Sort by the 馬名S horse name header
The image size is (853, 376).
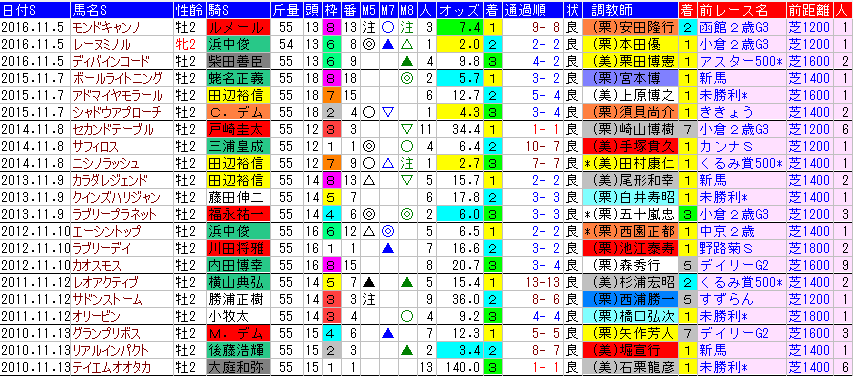click(122, 10)
